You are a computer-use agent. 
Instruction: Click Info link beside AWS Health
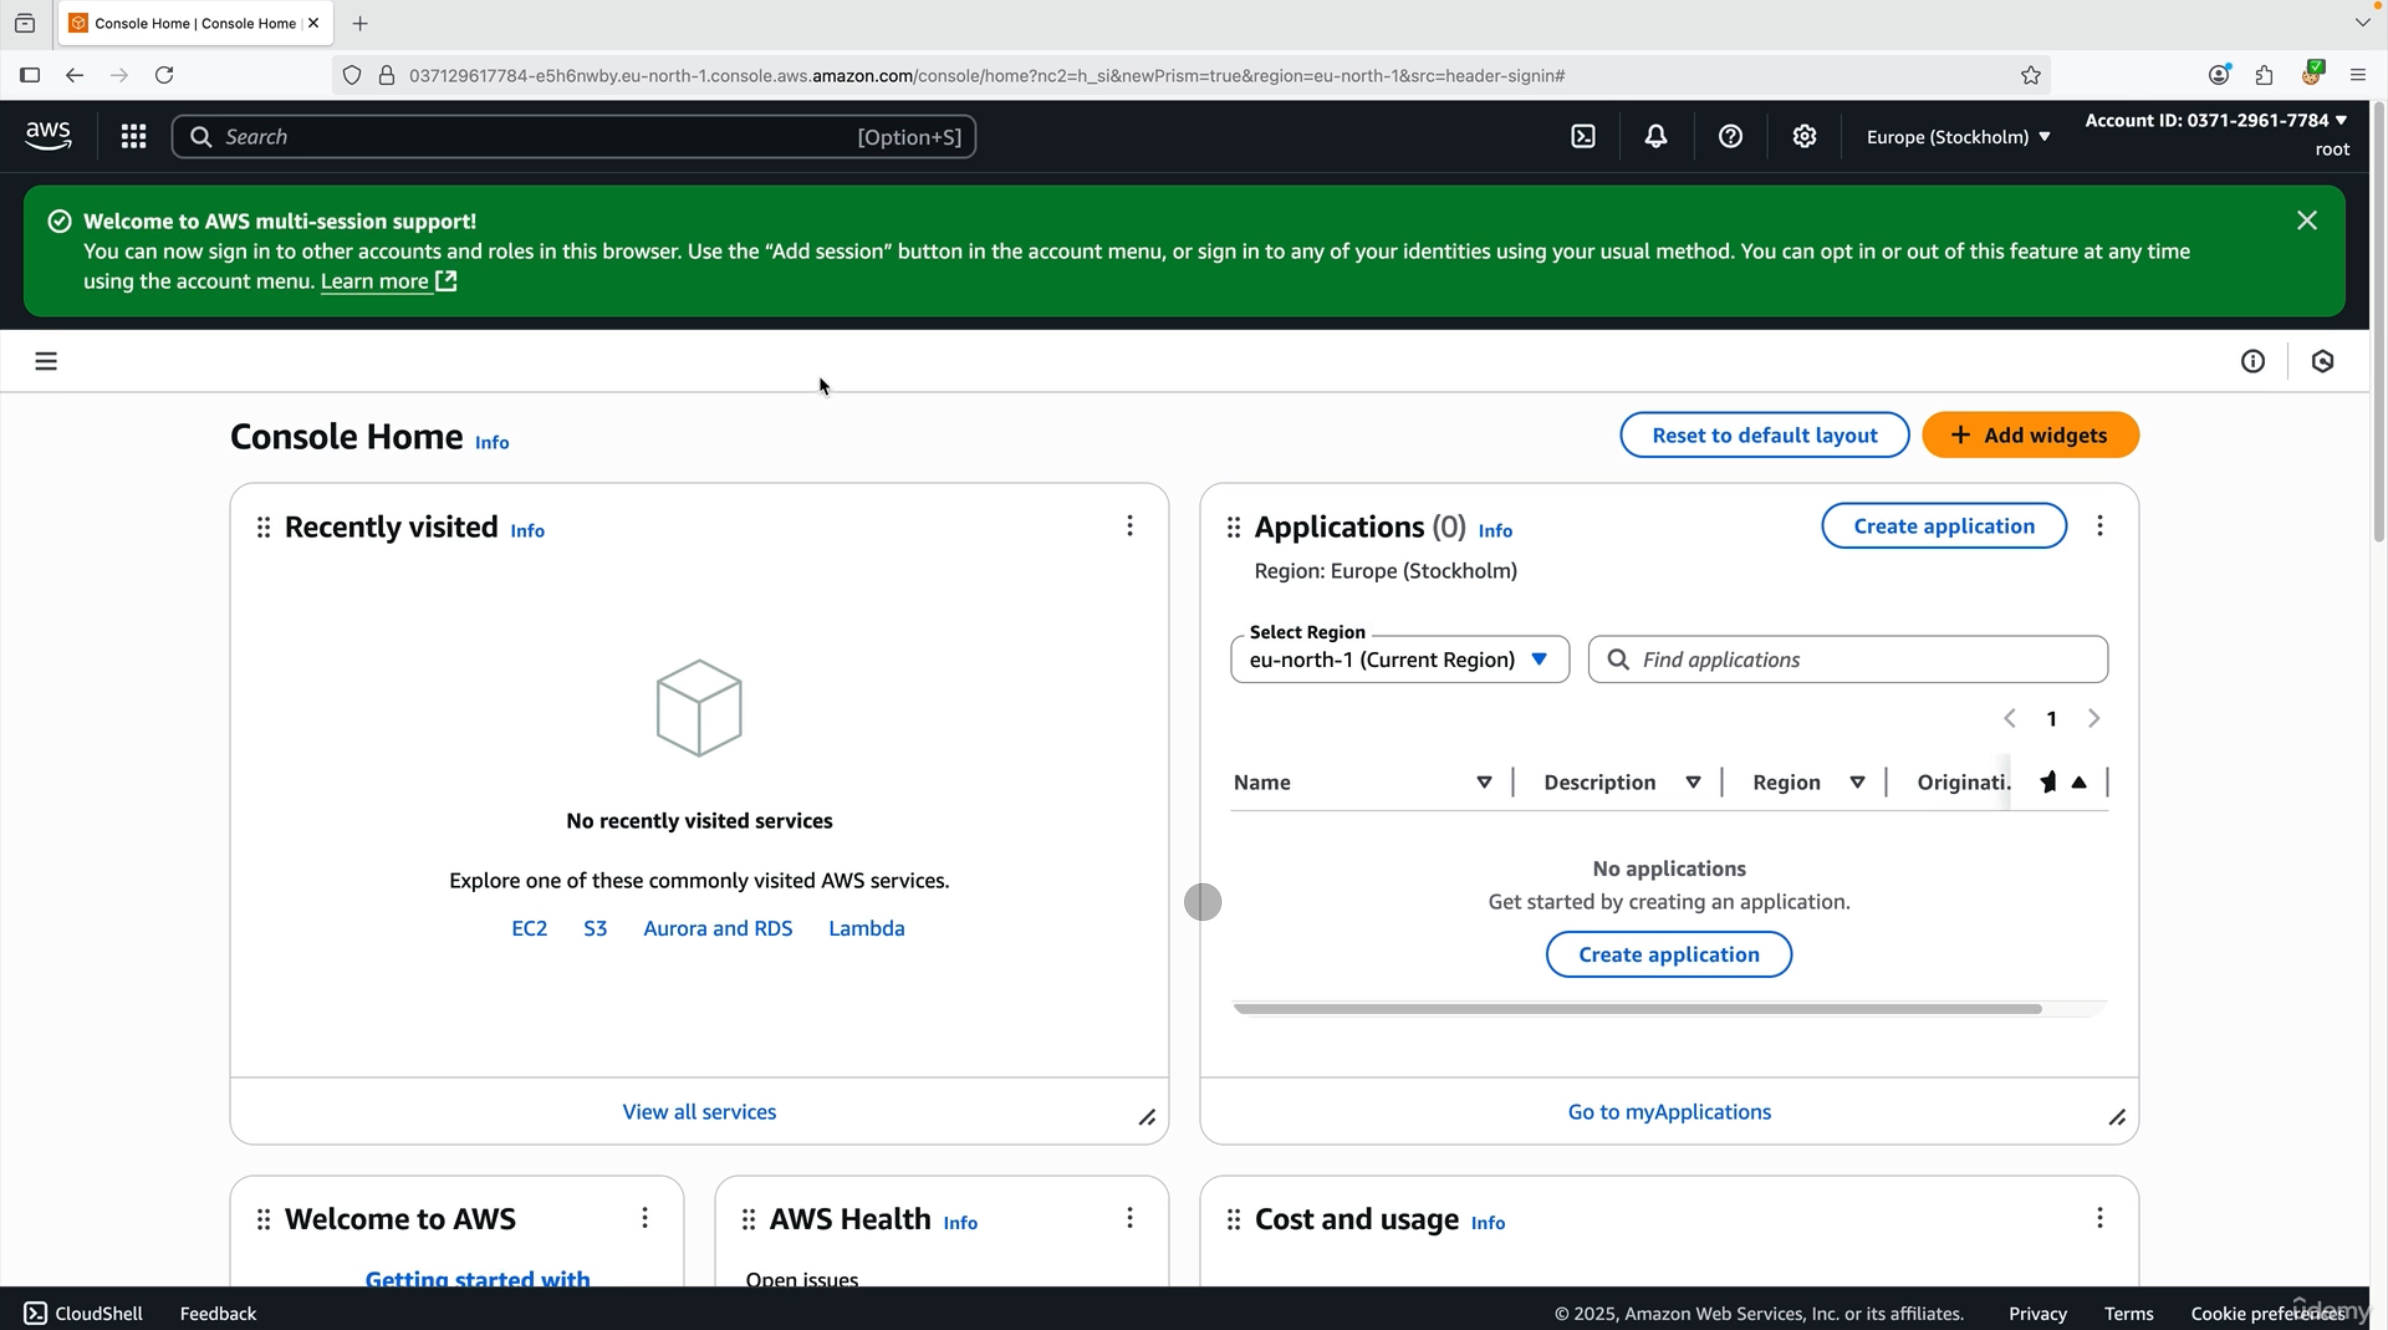coord(960,1222)
